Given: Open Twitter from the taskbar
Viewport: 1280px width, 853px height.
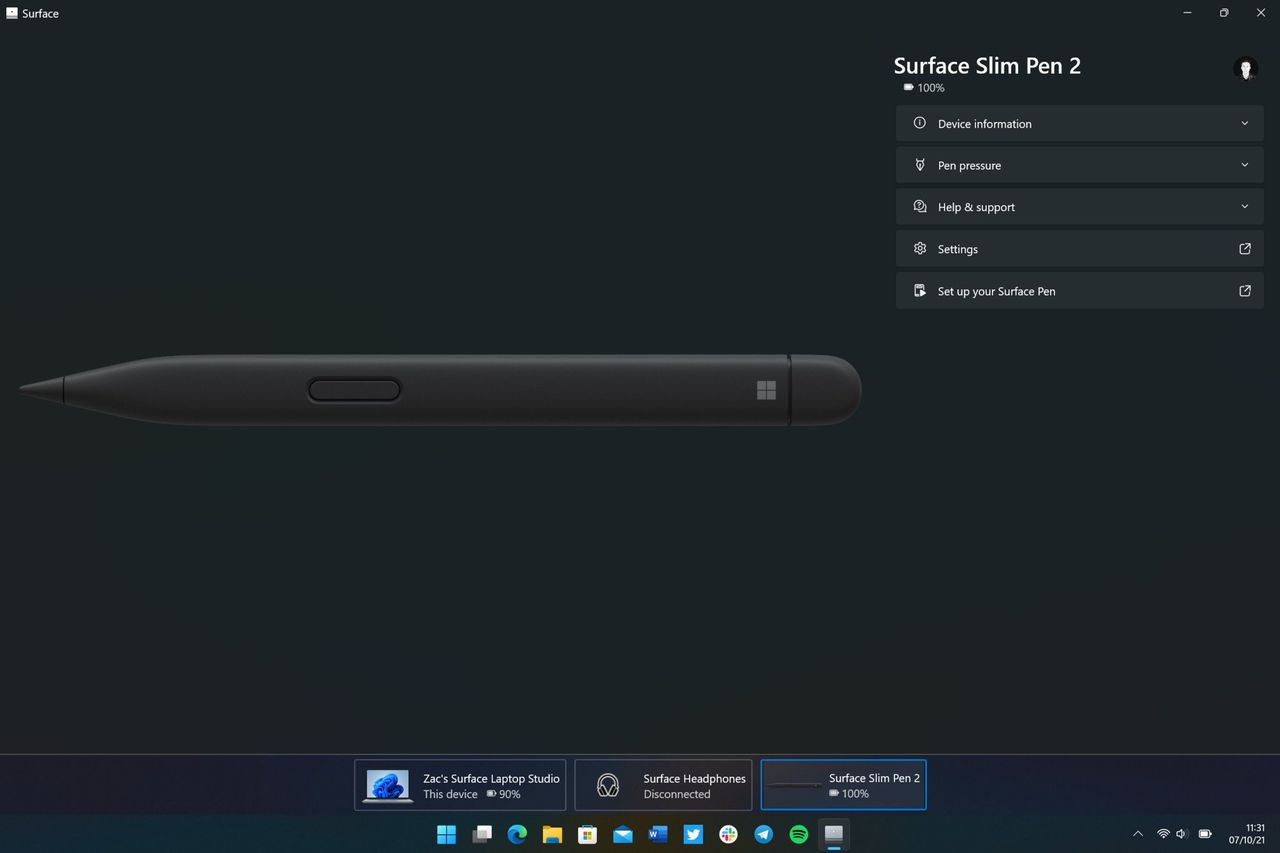Looking at the screenshot, I should [693, 834].
